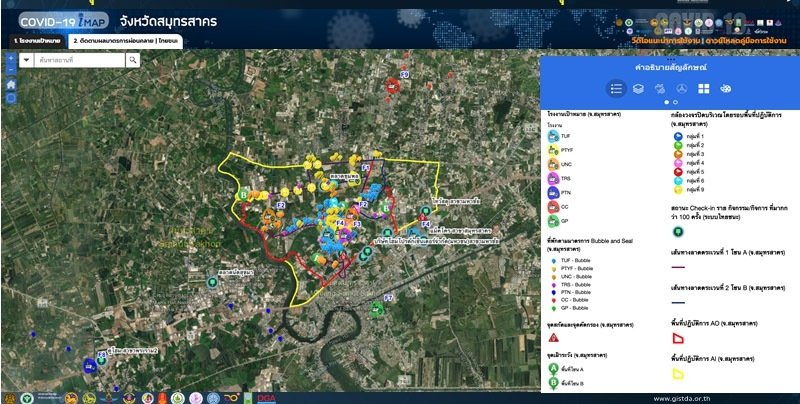The height and width of the screenshot is (404, 800).
Task: Click the locate position icon below home
Action: coord(11,99)
